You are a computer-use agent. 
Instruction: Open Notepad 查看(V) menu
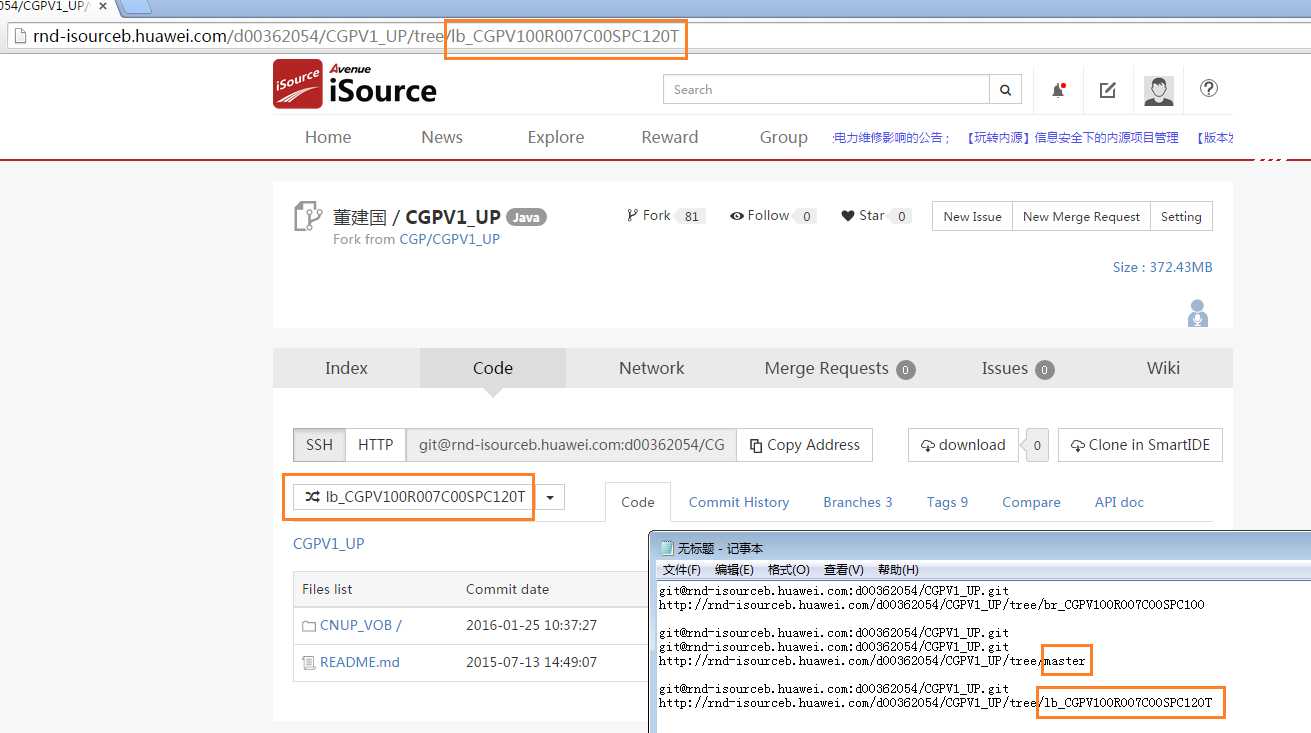[x=843, y=569]
